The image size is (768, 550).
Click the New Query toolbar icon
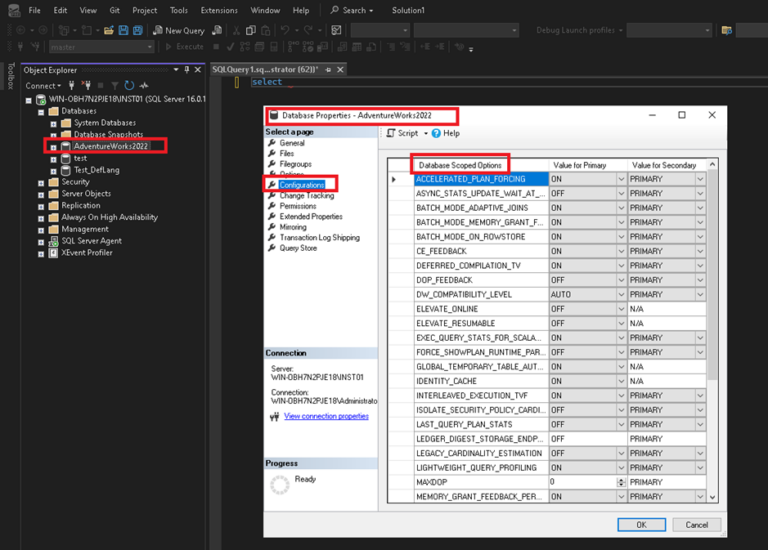click(157, 30)
